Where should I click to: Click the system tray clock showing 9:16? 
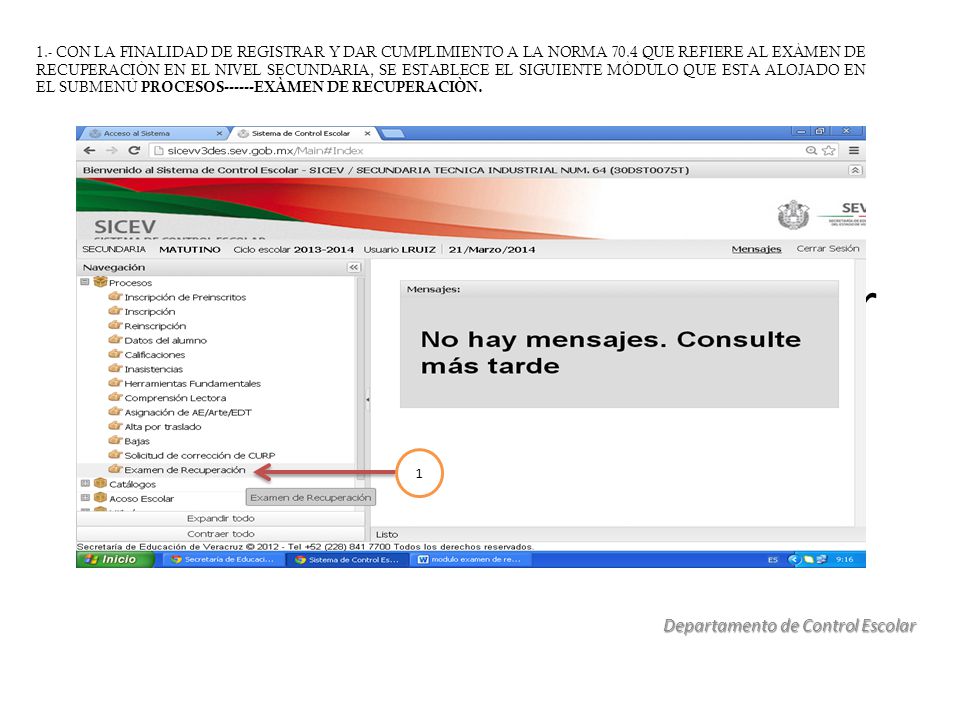tap(844, 560)
